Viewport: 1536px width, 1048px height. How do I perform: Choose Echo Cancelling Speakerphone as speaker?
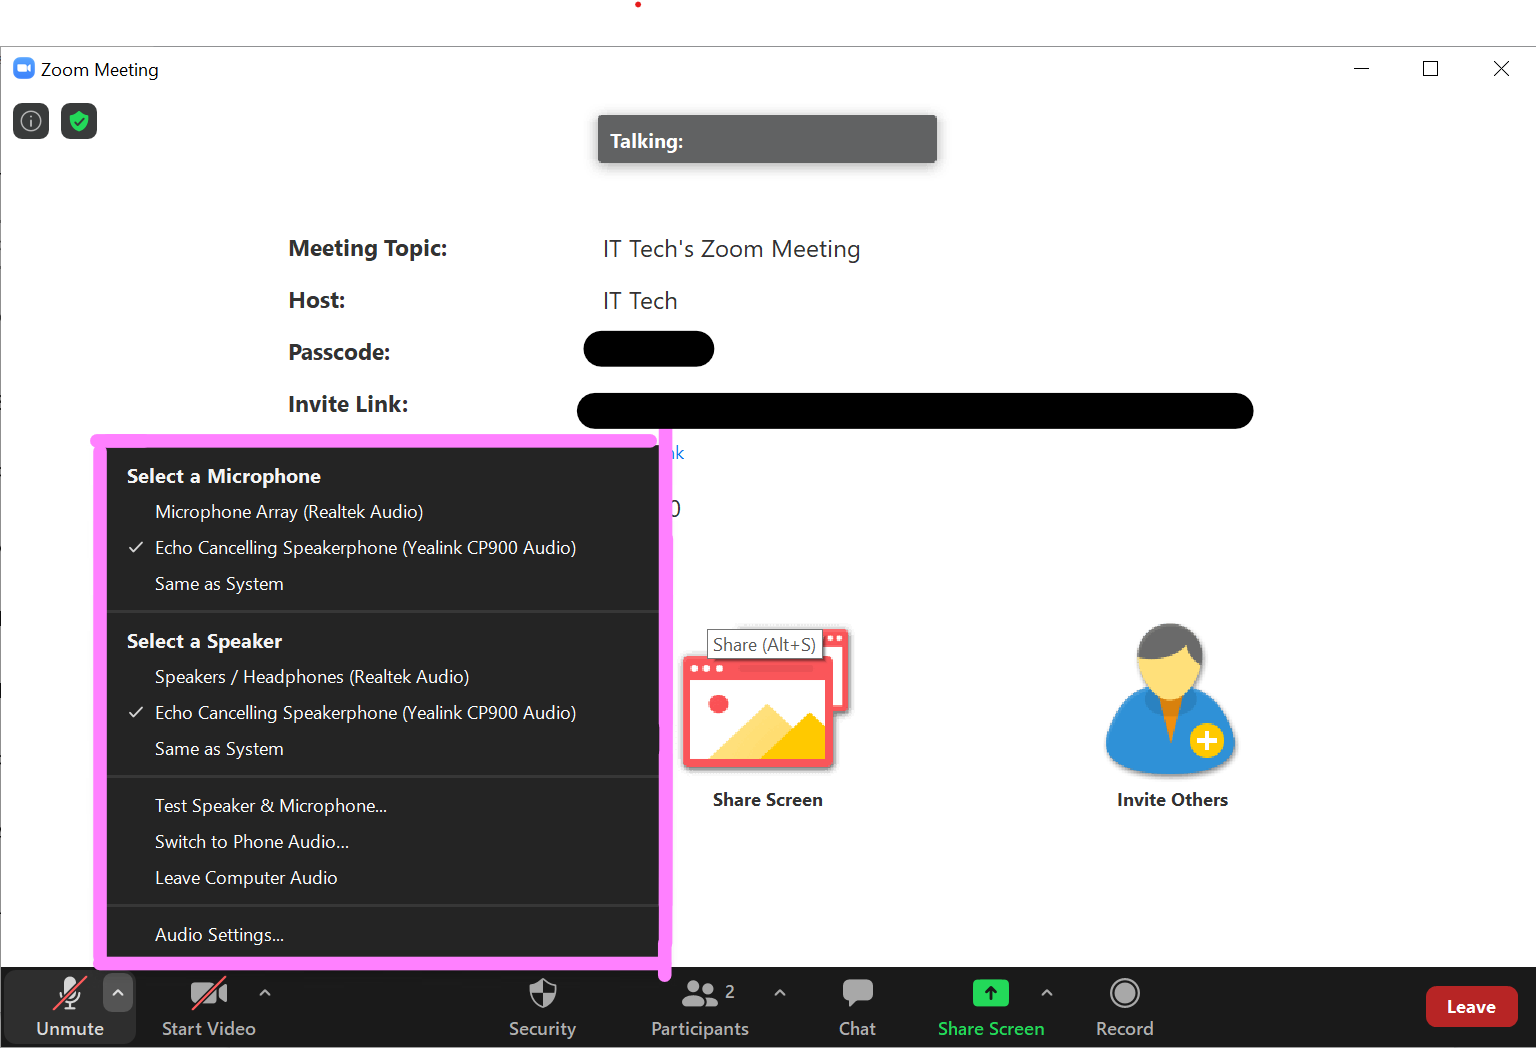[383, 713]
